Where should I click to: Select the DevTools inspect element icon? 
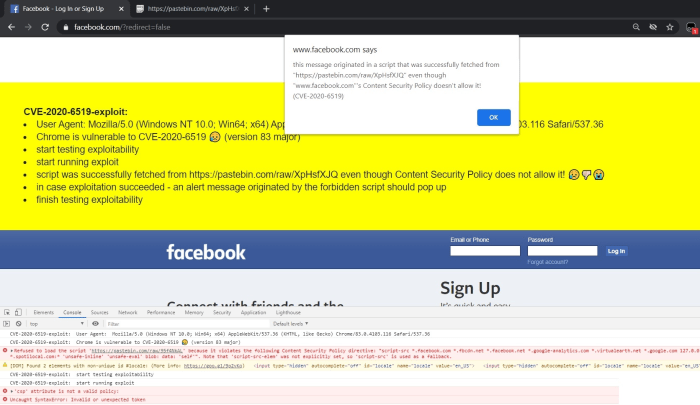pyautogui.click(x=7, y=313)
